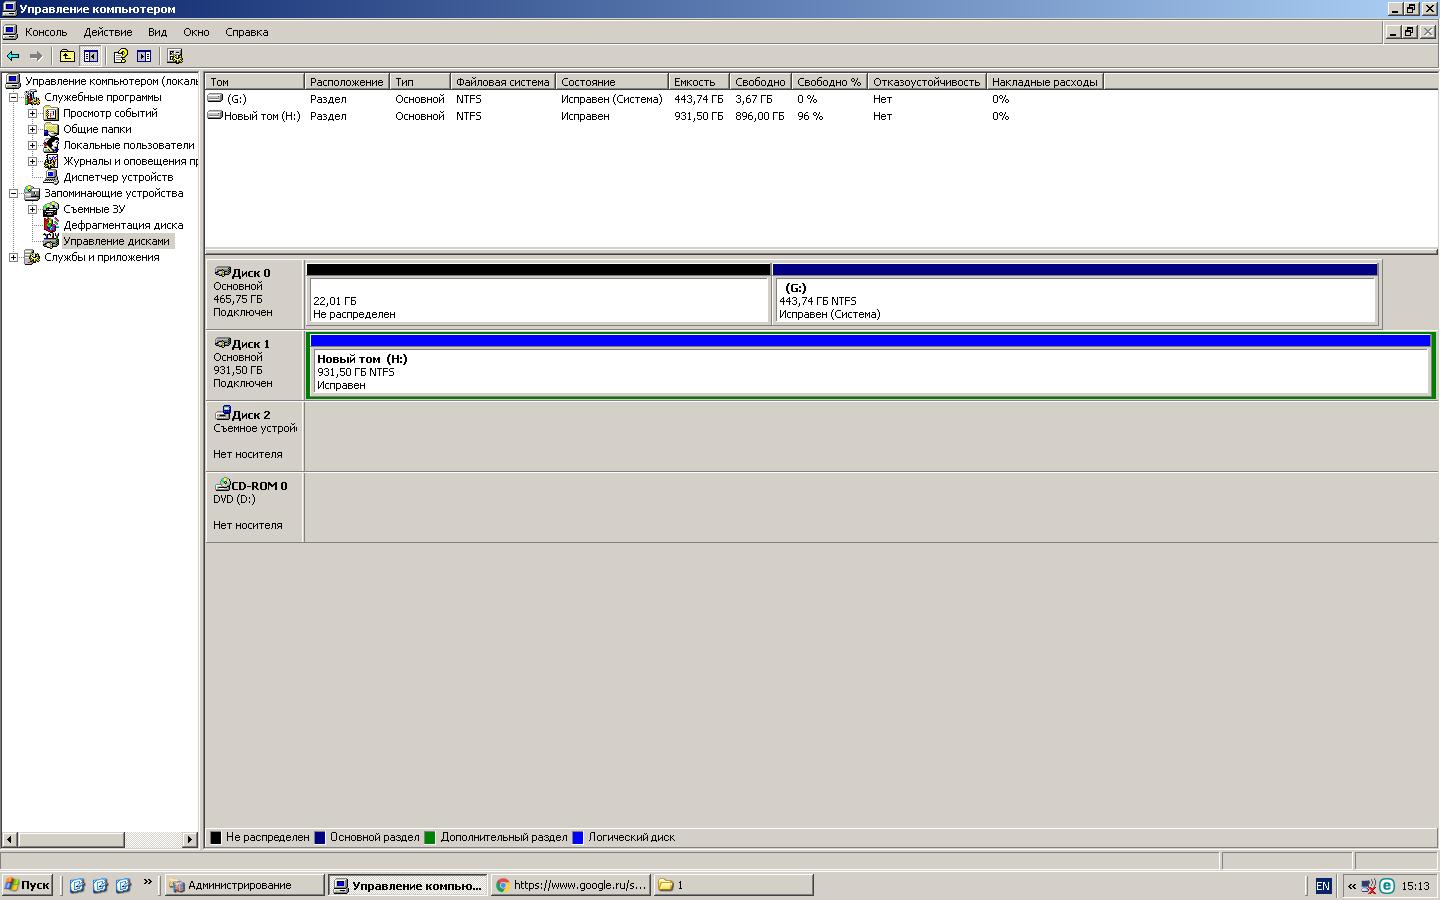Image resolution: width=1440 pixels, height=900 pixels.
Task: Click the drive icon of Новый том (H:)
Action: pyautogui.click(x=215, y=115)
